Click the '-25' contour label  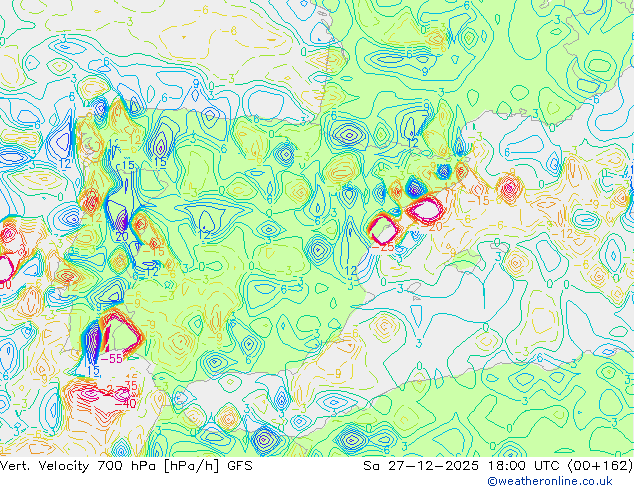coord(383,247)
